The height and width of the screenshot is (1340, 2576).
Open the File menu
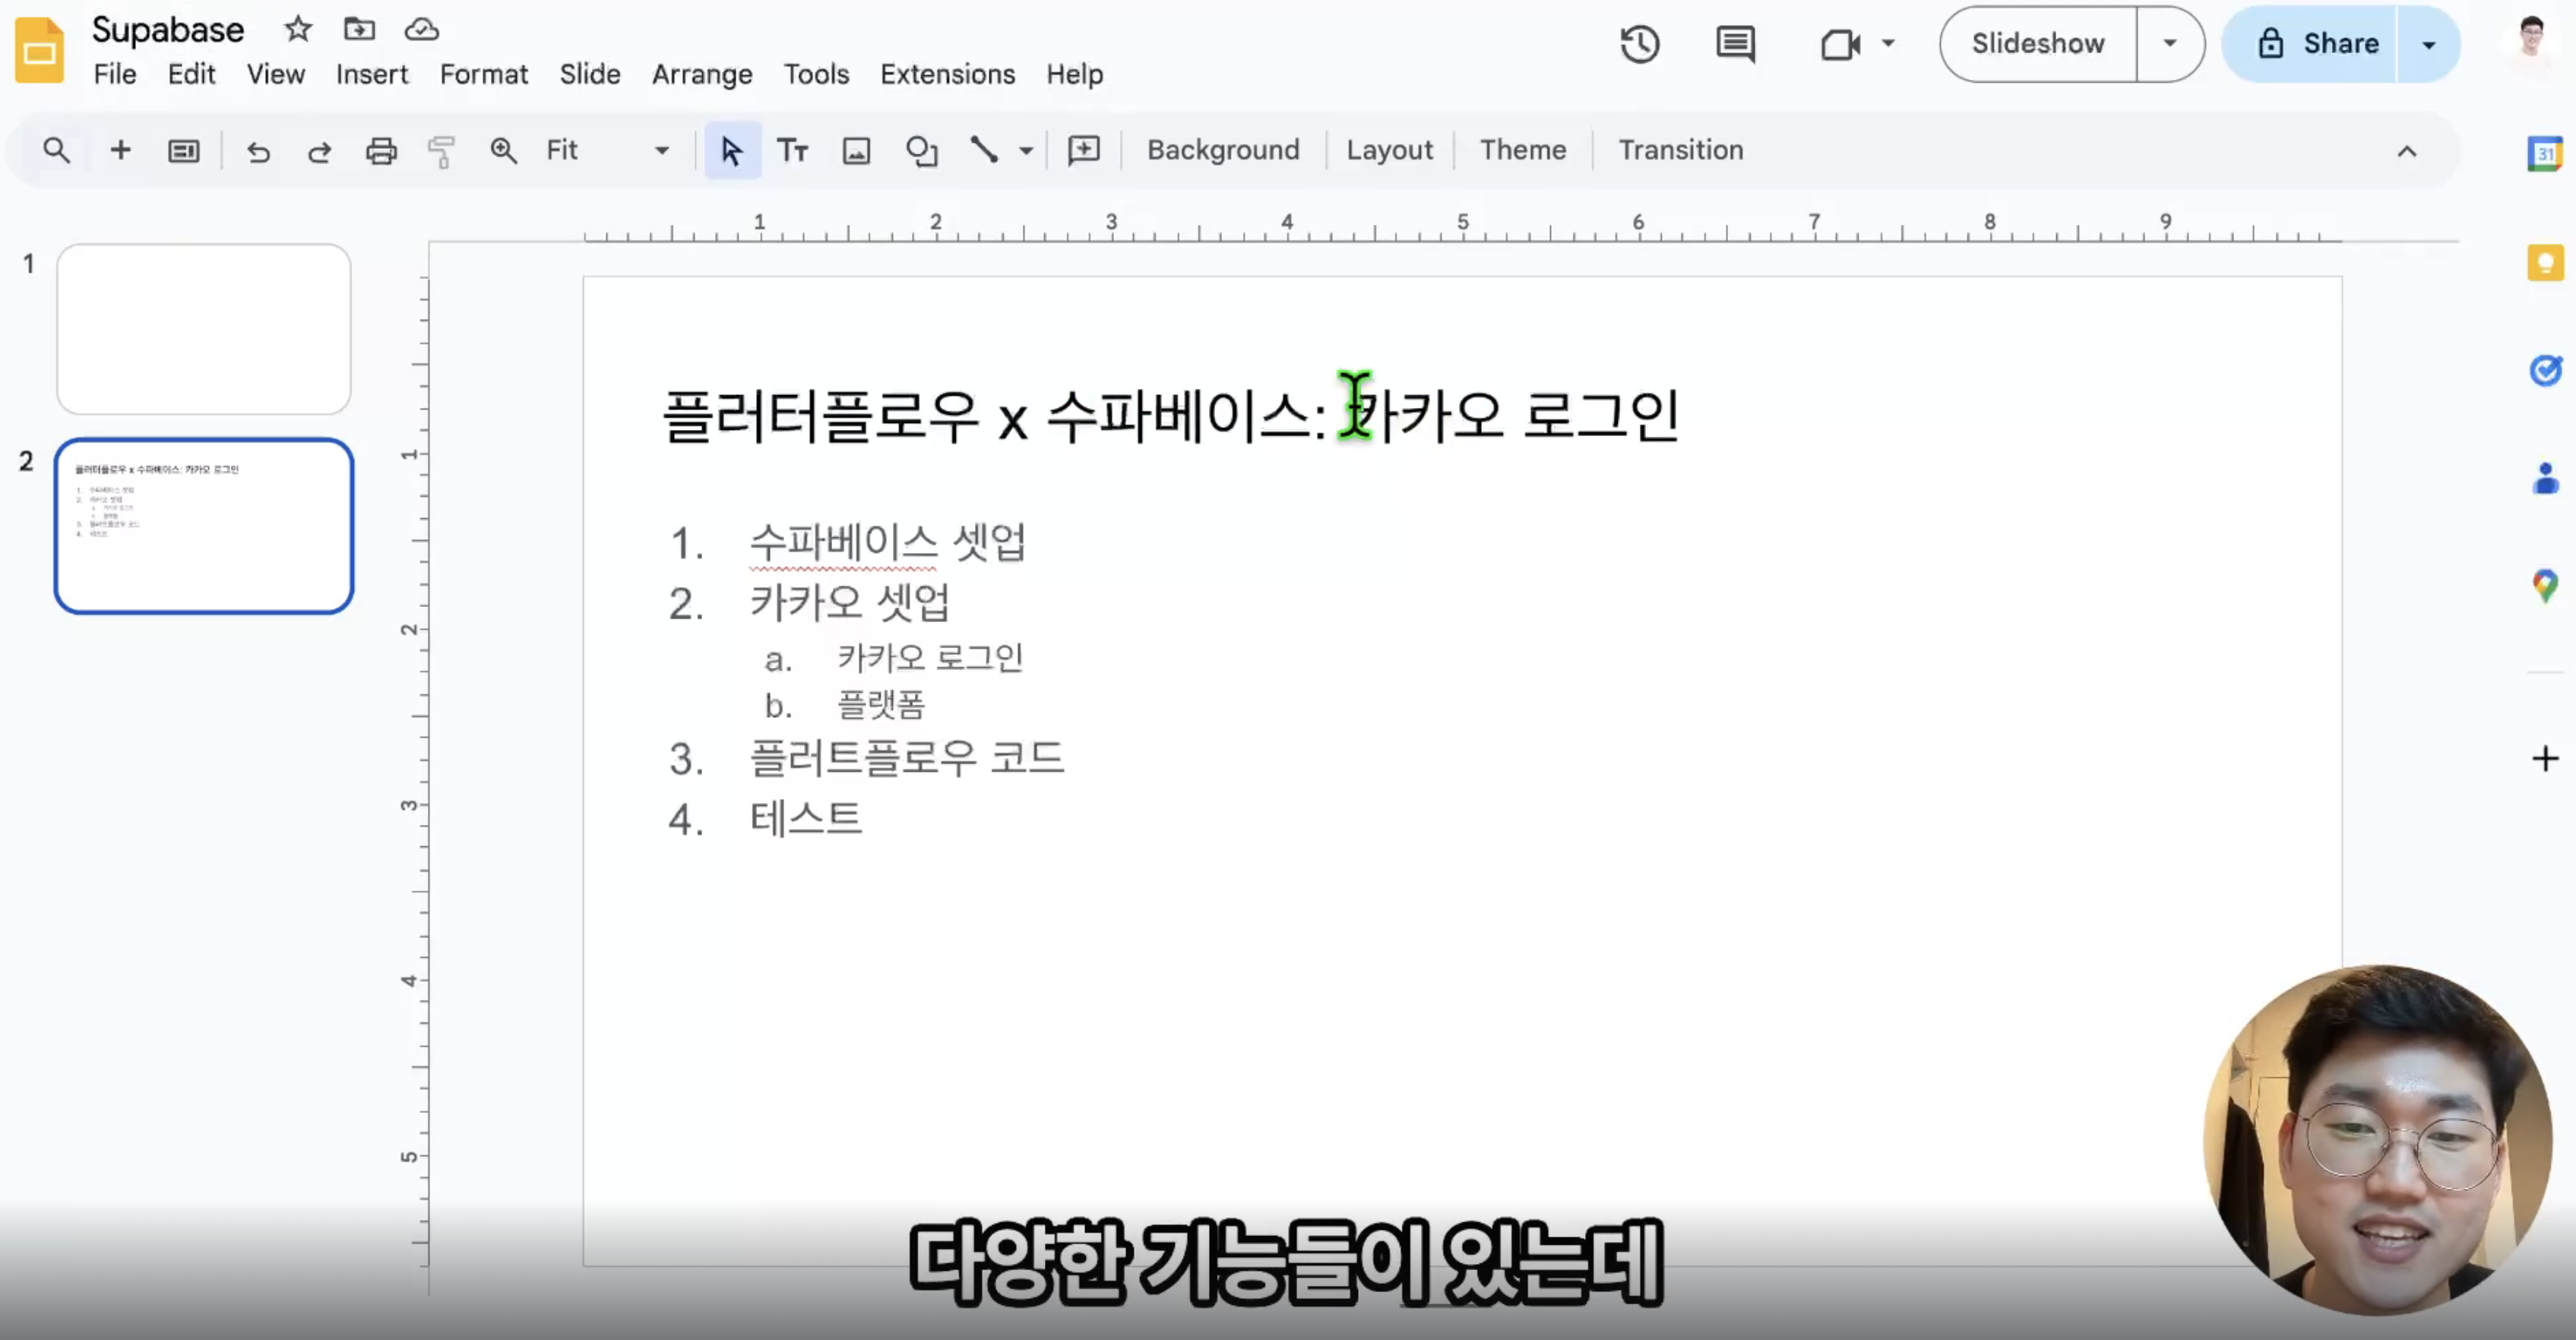click(x=115, y=74)
